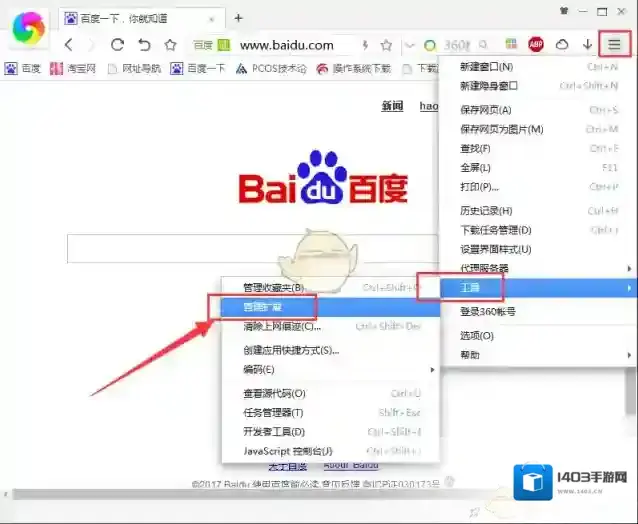Click the cloud sync icon
Viewport: 638px width, 524px height.
[562, 44]
